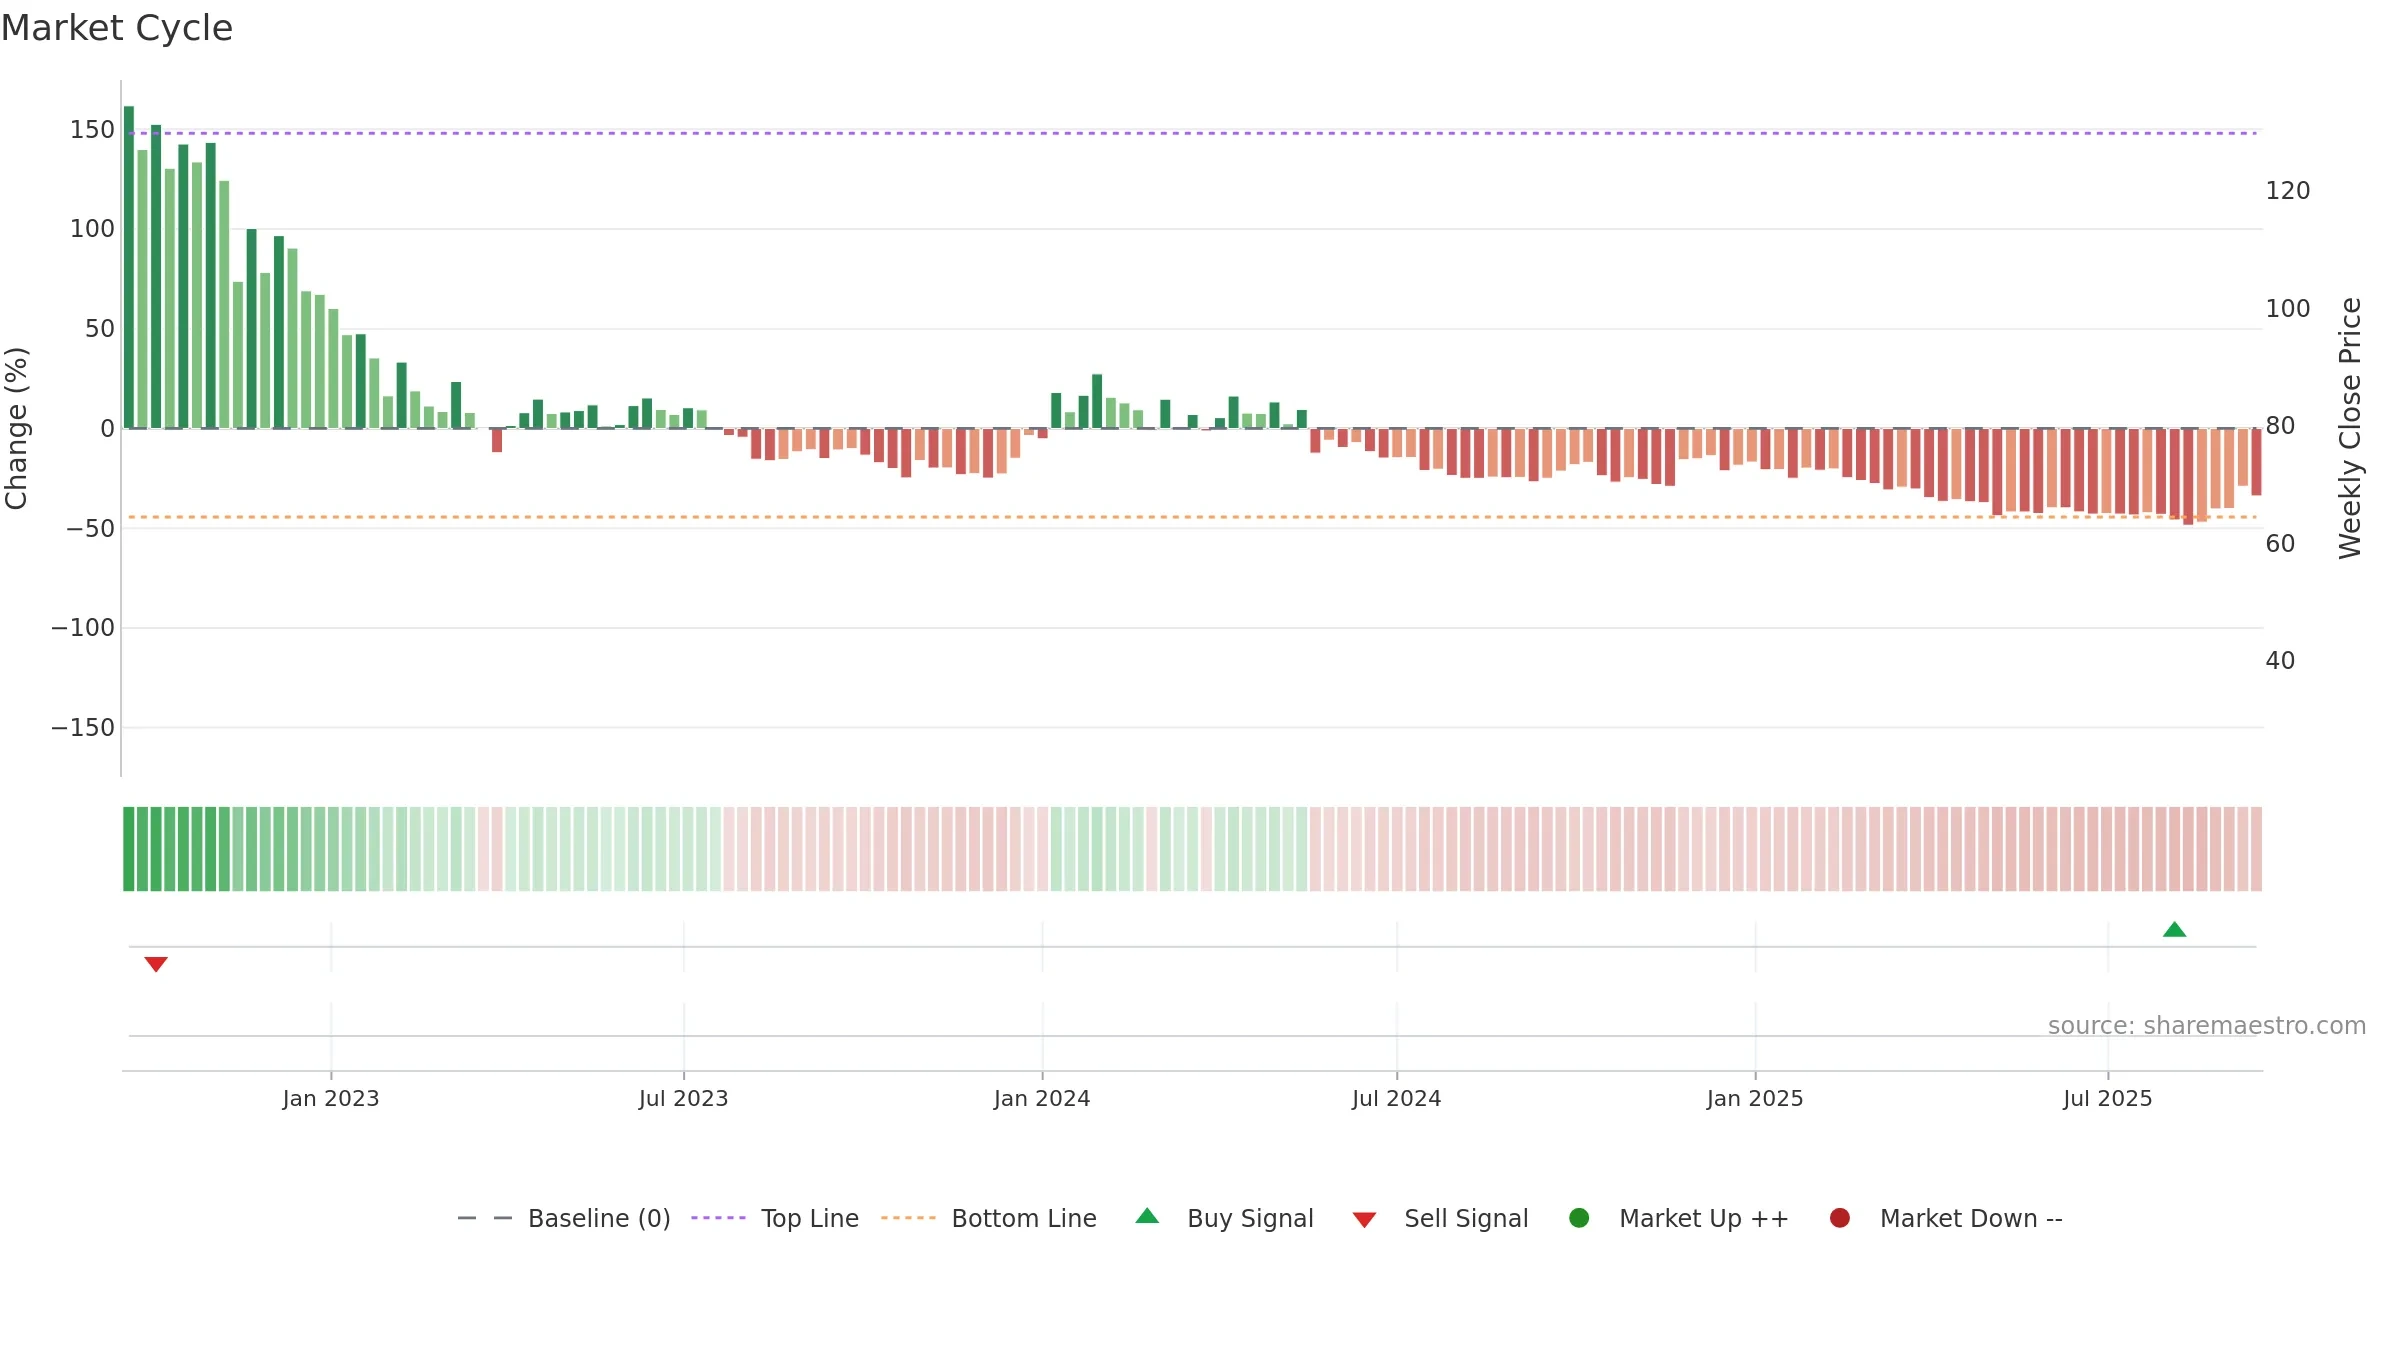The height and width of the screenshot is (1350, 2400).
Task: Click the green Market Up circle icon in the legend
Action: pos(1579,1218)
